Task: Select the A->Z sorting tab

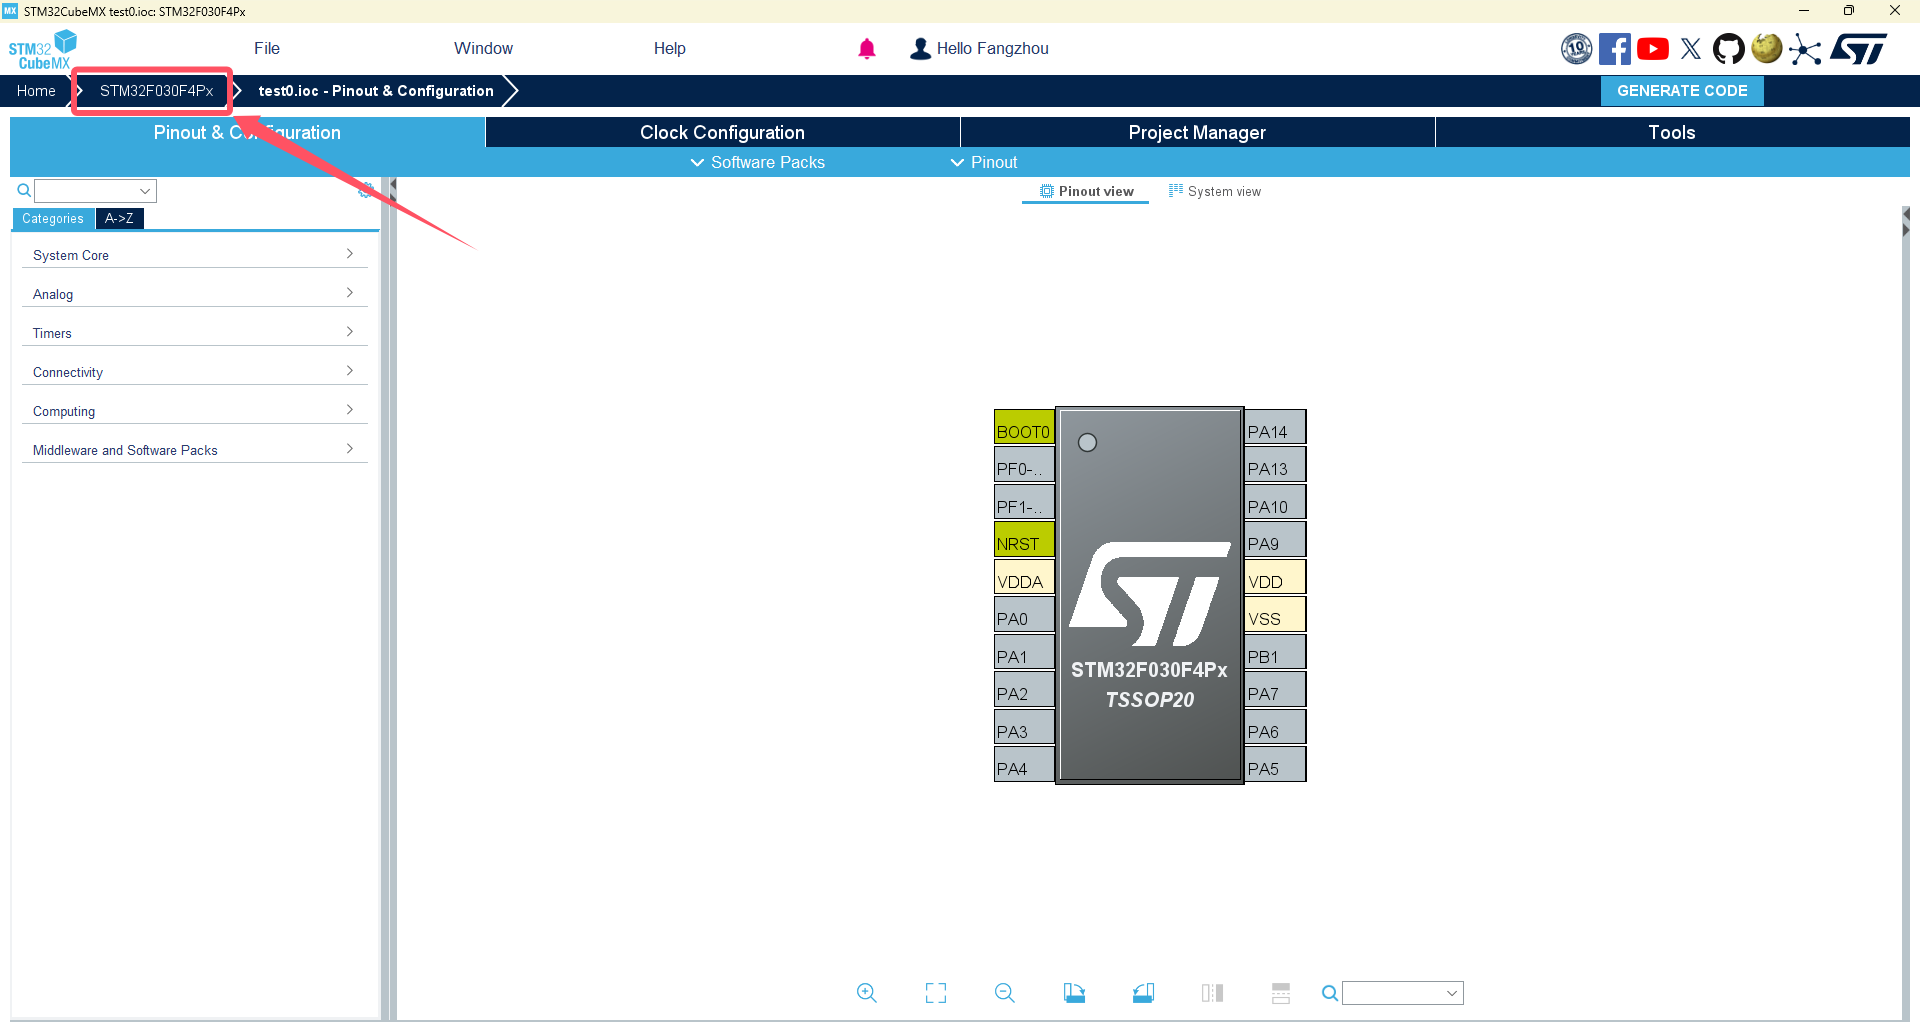Action: (x=119, y=218)
